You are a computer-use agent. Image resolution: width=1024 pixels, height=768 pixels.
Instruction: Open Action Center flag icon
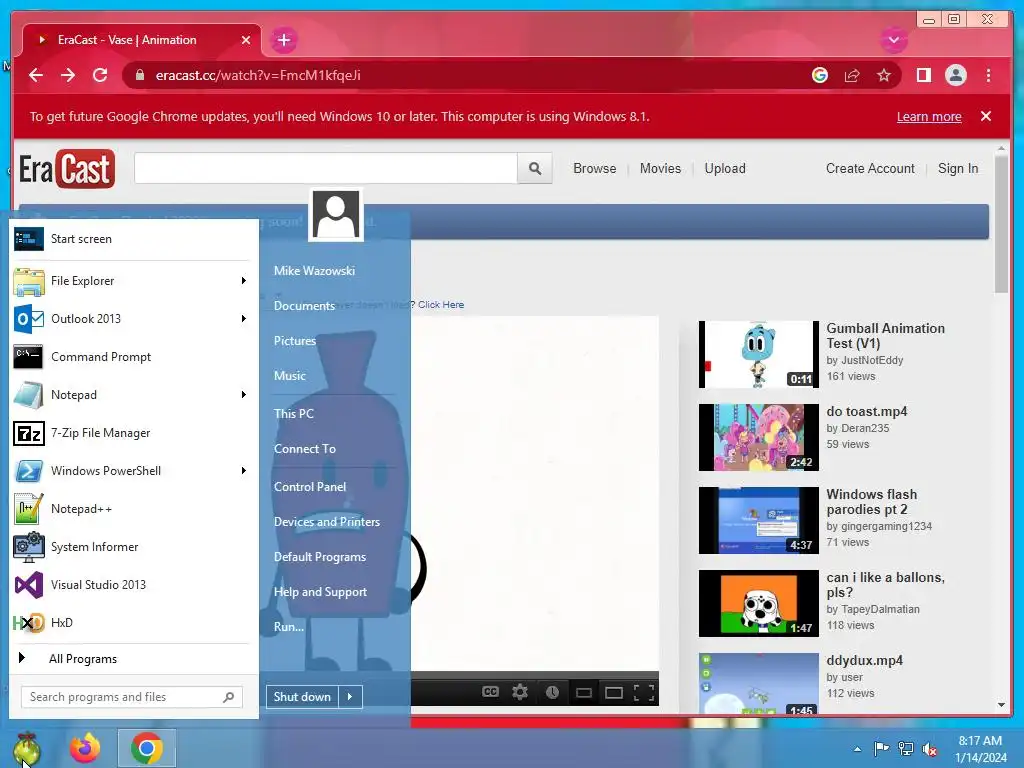[x=881, y=748]
